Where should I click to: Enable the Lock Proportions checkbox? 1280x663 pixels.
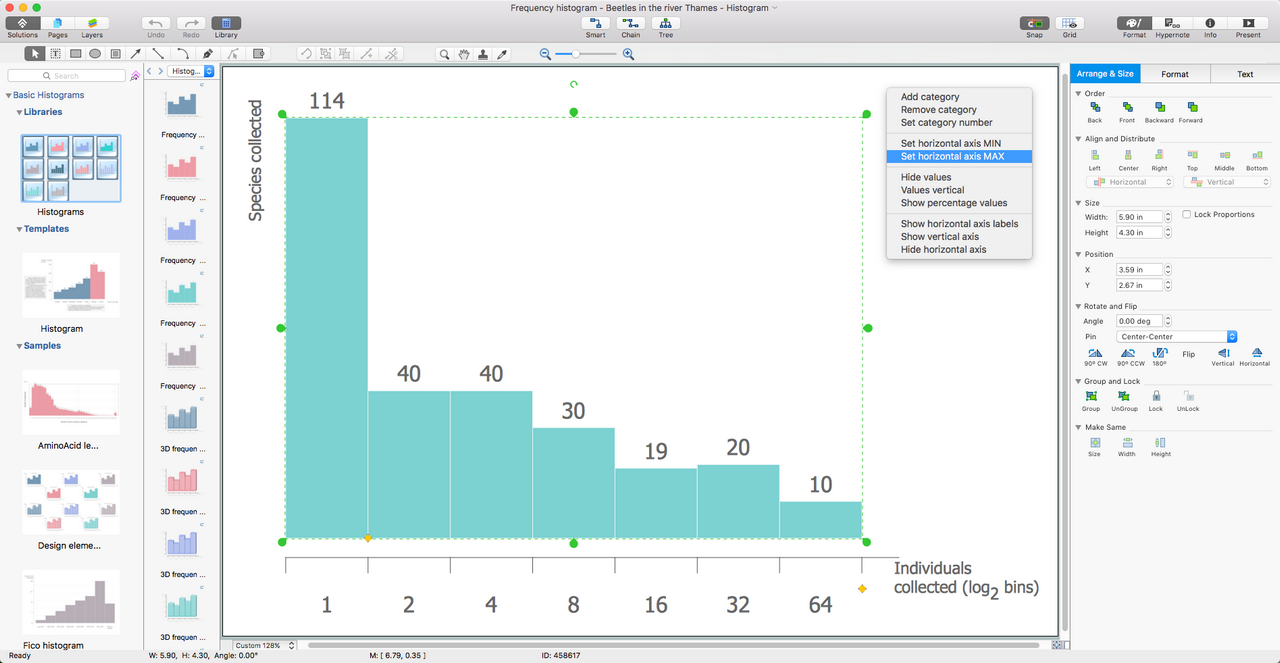click(x=1186, y=214)
